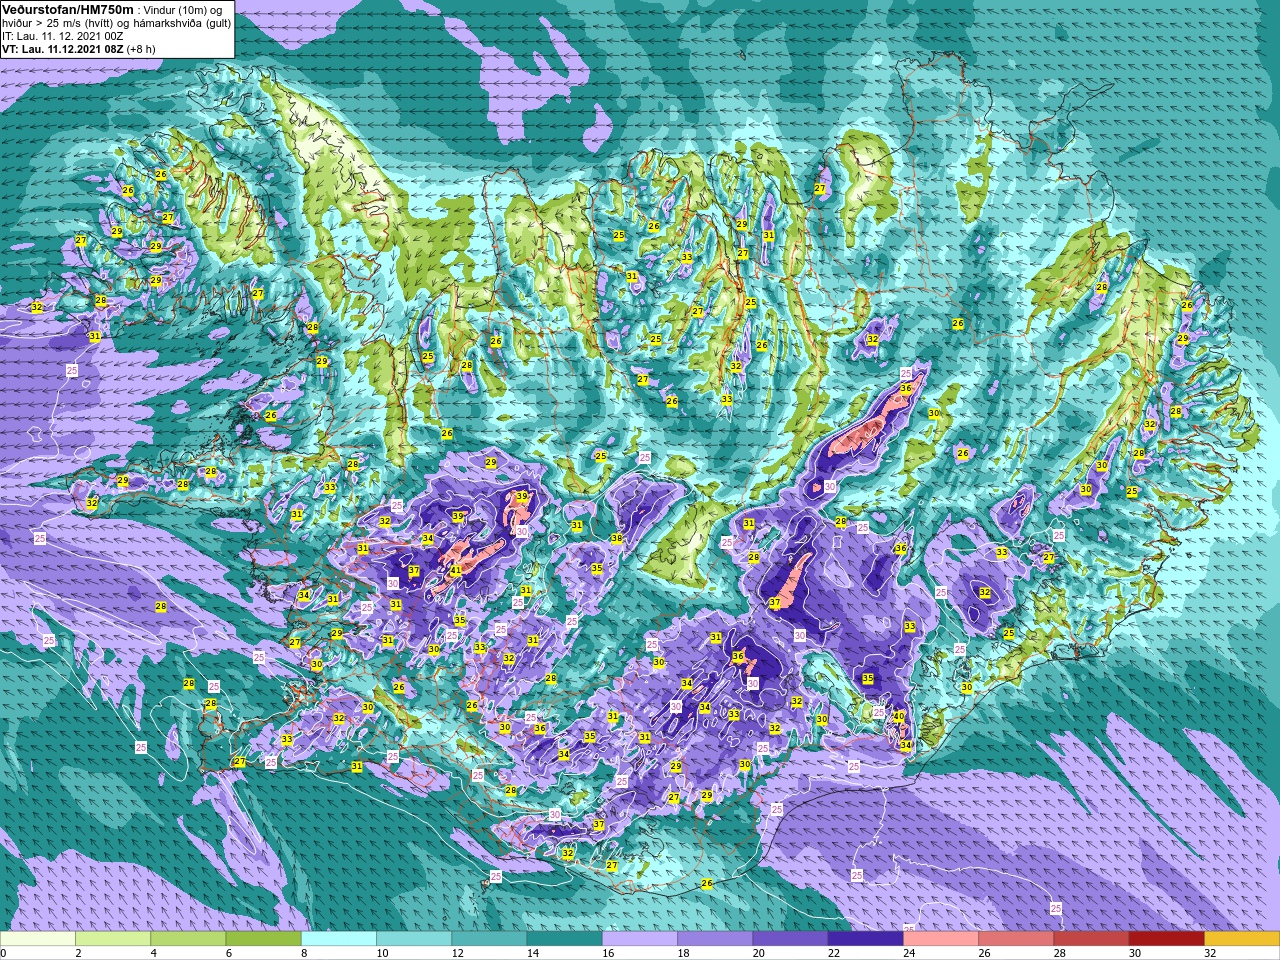1280x960 pixels.
Task: Pick the violet 20–22 legend swatch
Action: pos(790,939)
